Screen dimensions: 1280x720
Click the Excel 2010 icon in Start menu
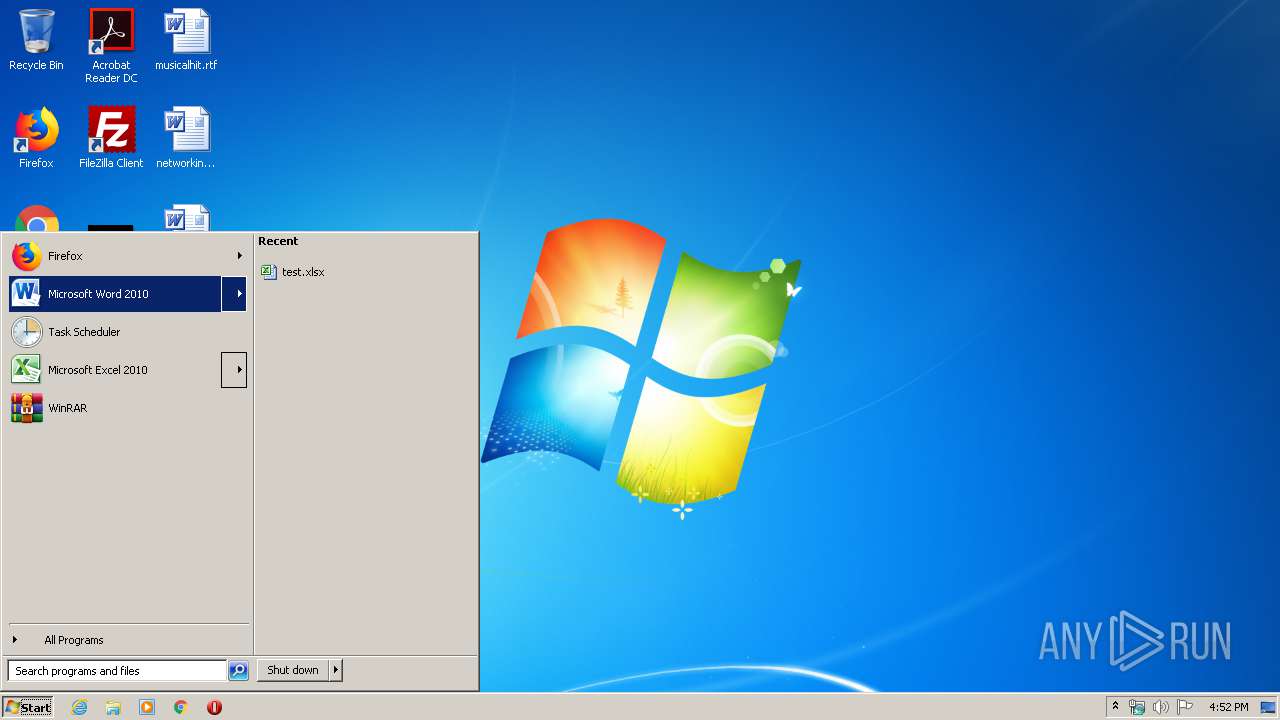[26, 370]
